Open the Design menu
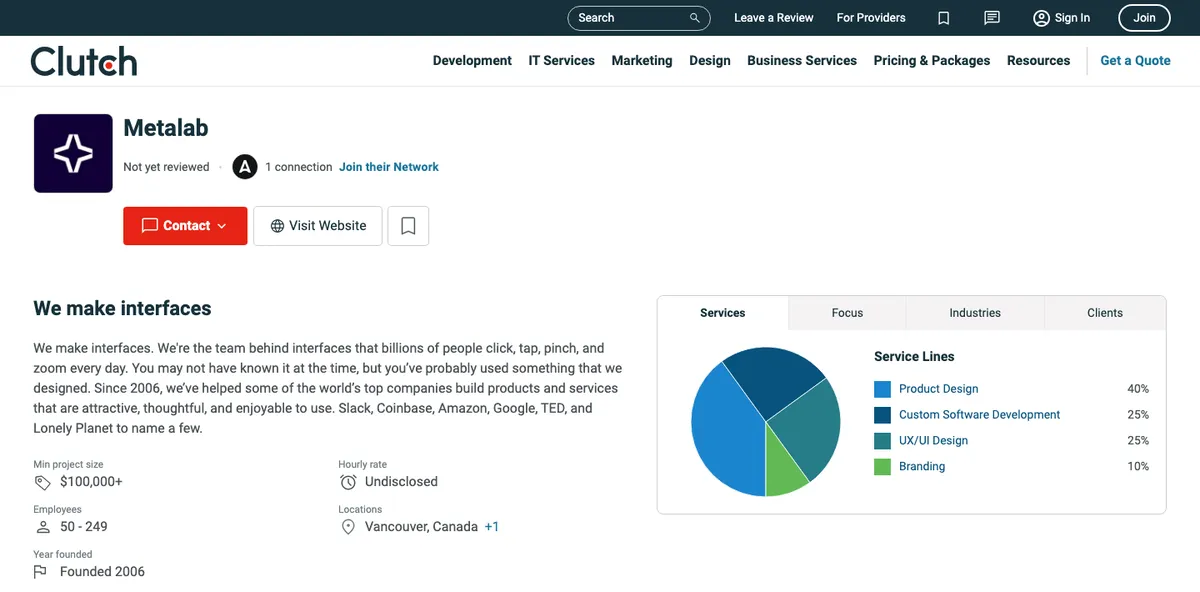1200x592 pixels. point(710,61)
